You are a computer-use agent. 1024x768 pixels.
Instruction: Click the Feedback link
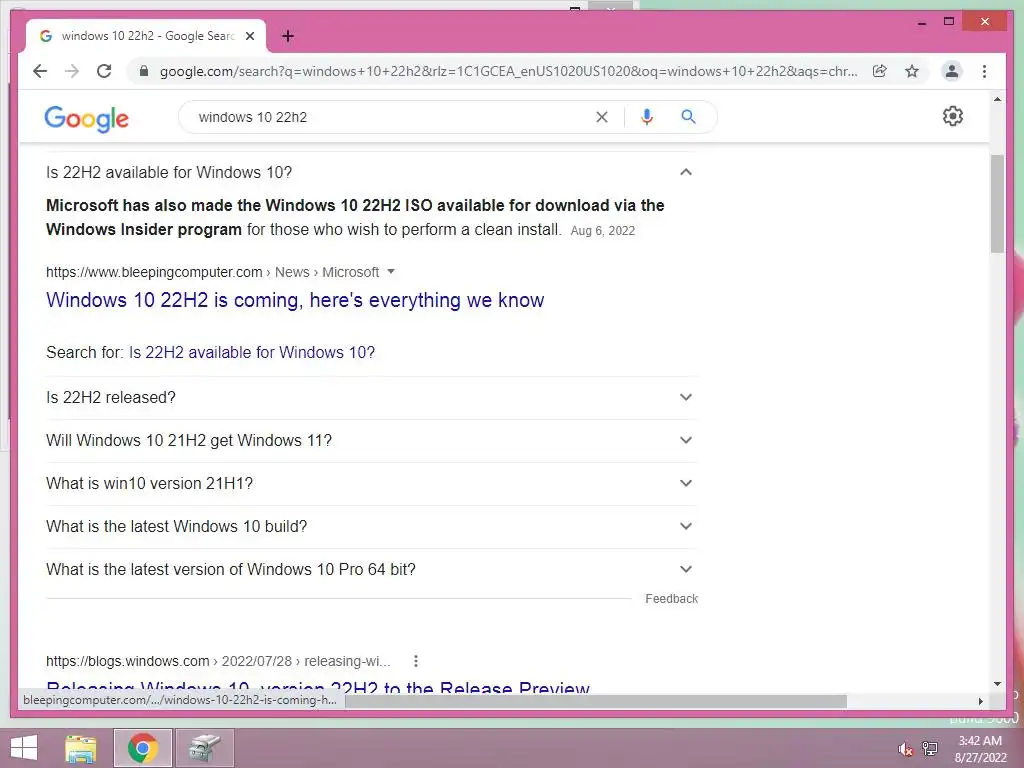tap(671, 599)
